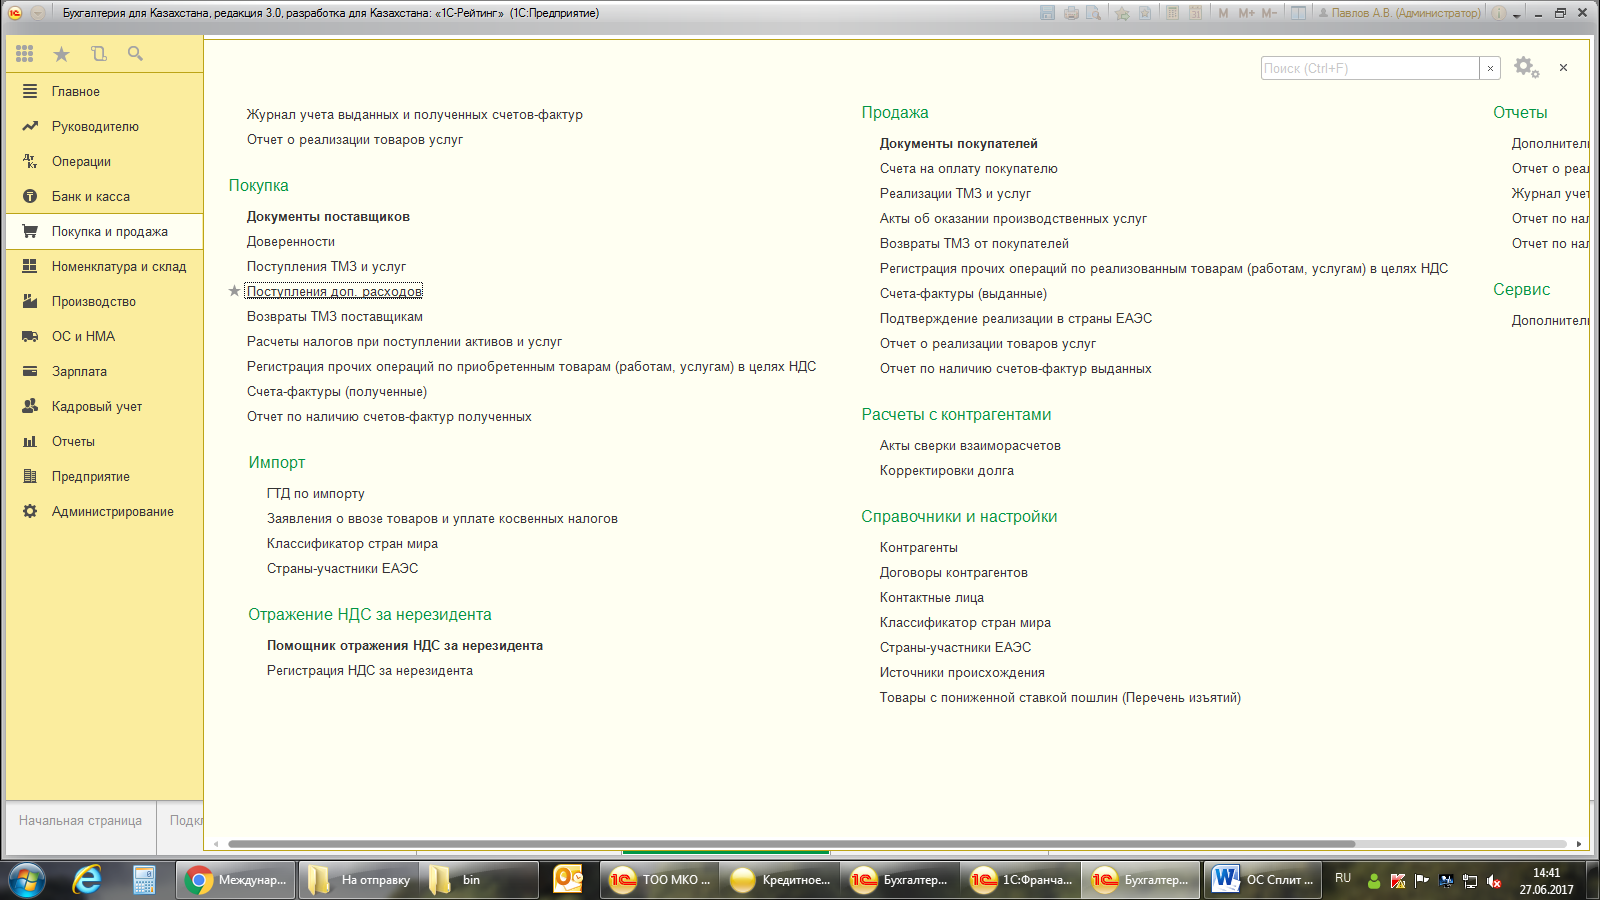The width and height of the screenshot is (1600, 900).
Task: Click the horizontal scrollbar at the bottom
Action: (791, 844)
